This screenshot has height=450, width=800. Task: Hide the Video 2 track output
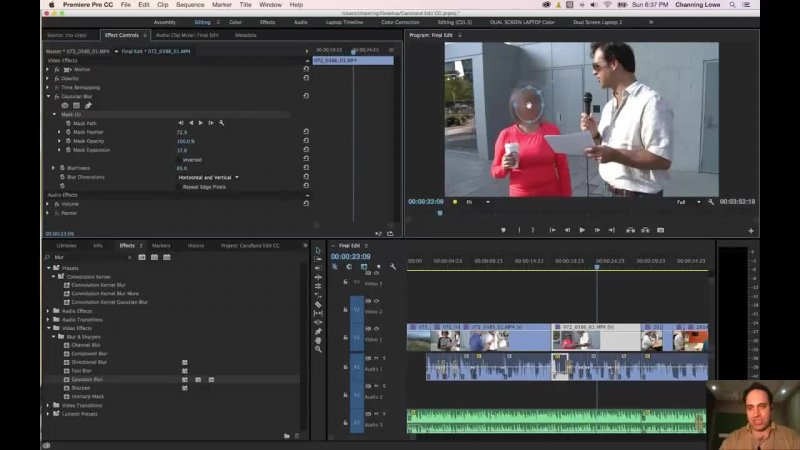click(376, 301)
